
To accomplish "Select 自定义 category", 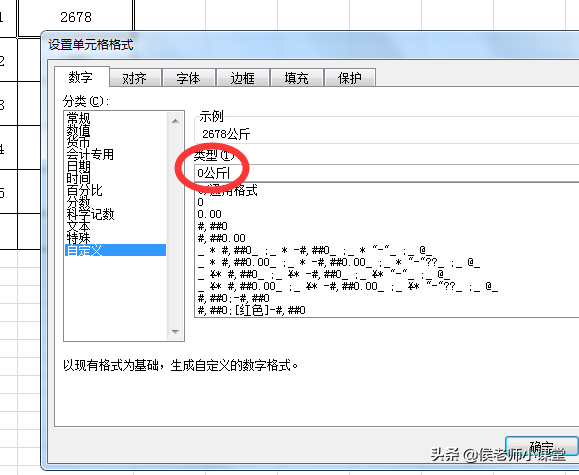I will (x=115, y=250).
